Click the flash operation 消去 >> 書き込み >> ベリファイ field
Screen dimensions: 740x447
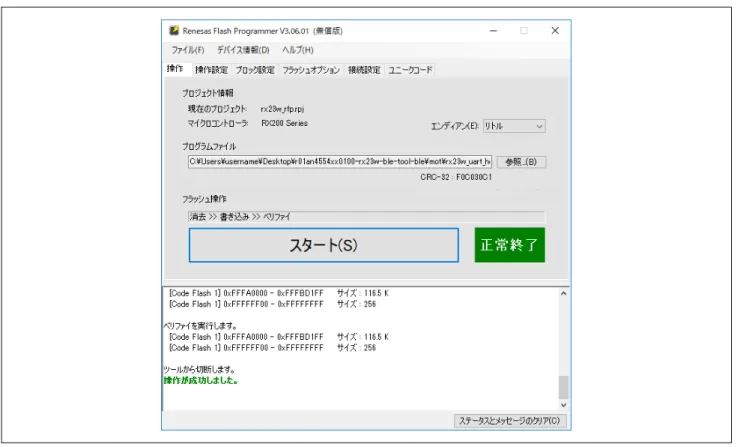366,217
